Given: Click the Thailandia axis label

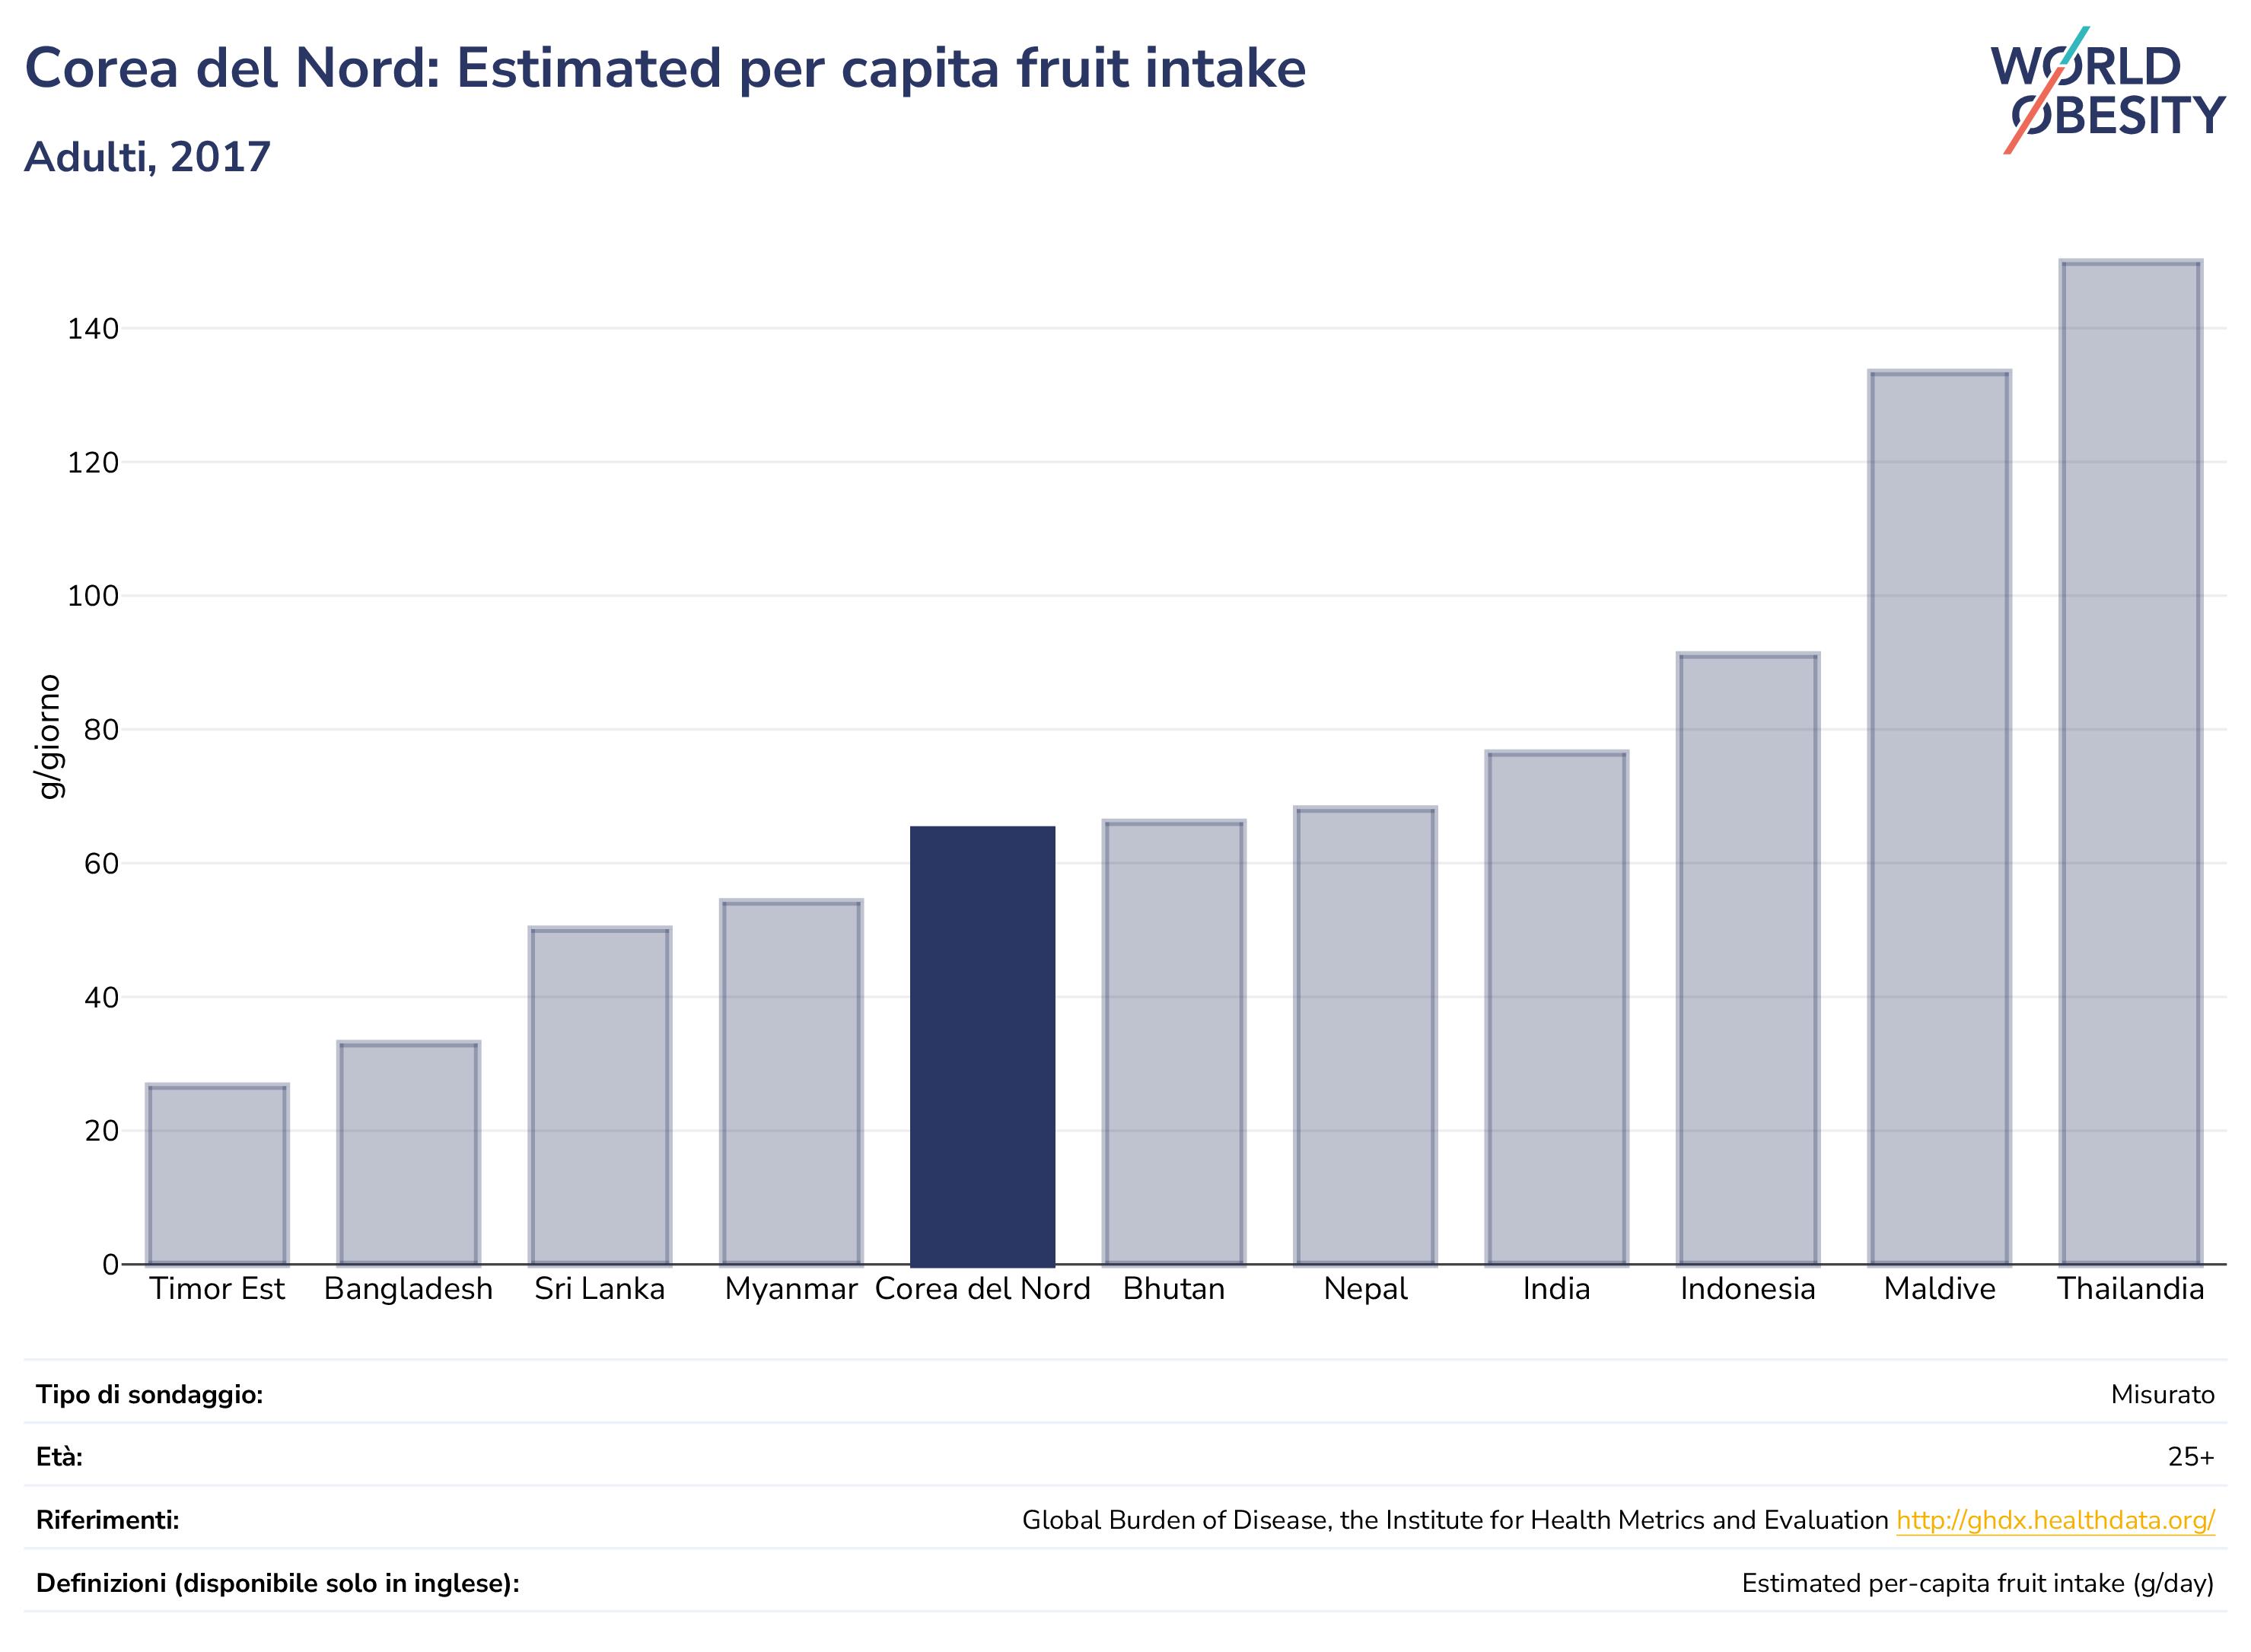Looking at the screenshot, I should click(2130, 1289).
